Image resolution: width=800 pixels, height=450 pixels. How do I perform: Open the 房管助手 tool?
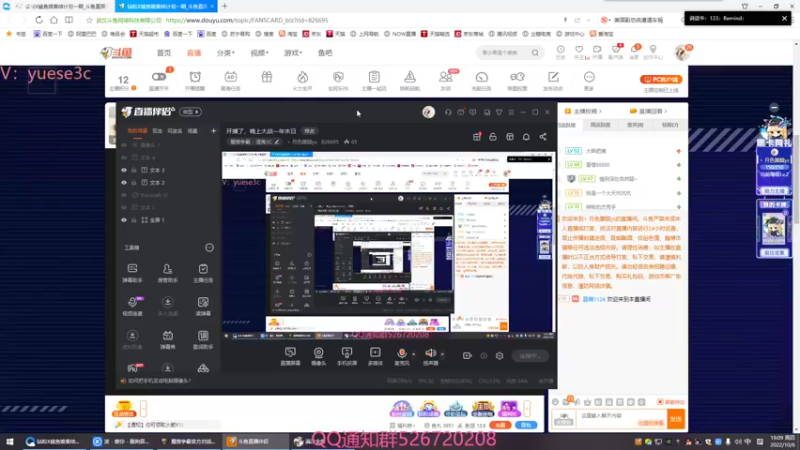[x=167, y=273]
